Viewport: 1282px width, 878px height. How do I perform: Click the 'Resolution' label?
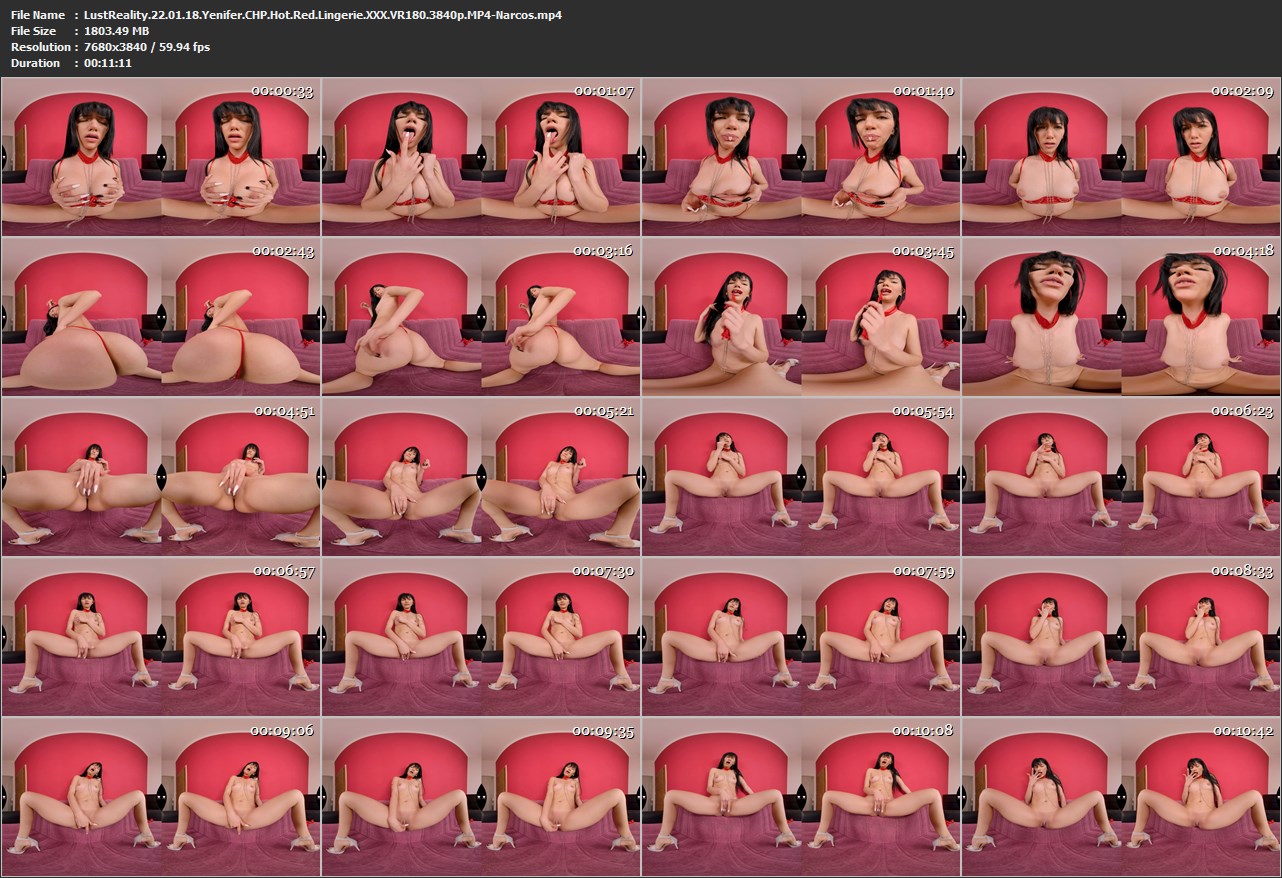40,47
